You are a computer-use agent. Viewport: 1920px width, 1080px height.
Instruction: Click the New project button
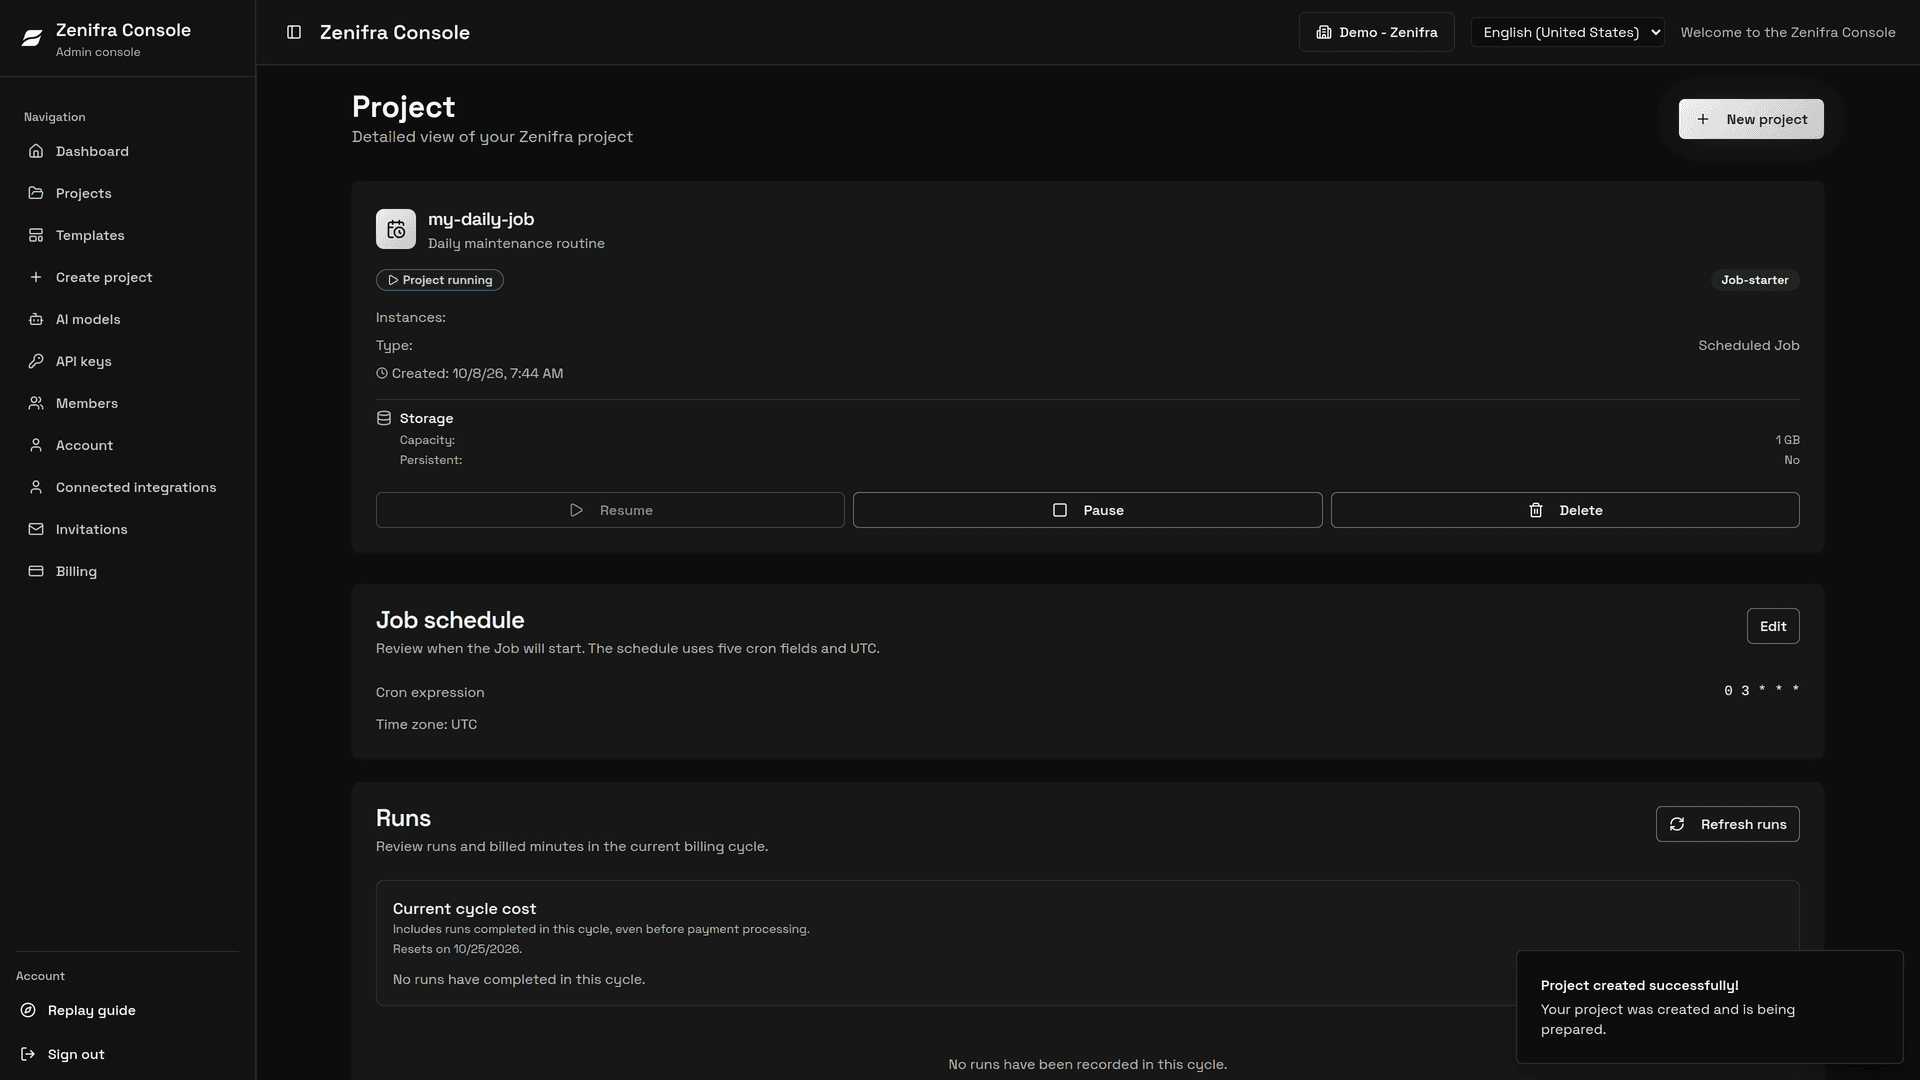[x=1751, y=119]
